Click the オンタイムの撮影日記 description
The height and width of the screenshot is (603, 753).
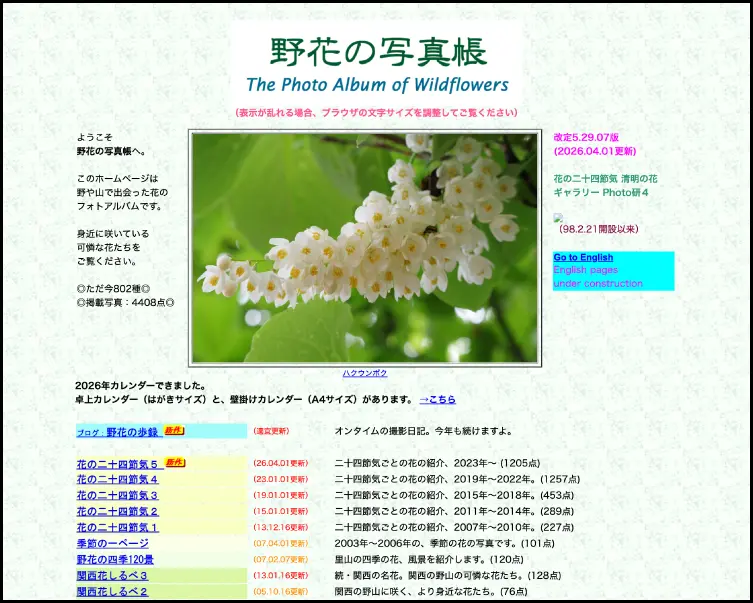[x=424, y=431]
